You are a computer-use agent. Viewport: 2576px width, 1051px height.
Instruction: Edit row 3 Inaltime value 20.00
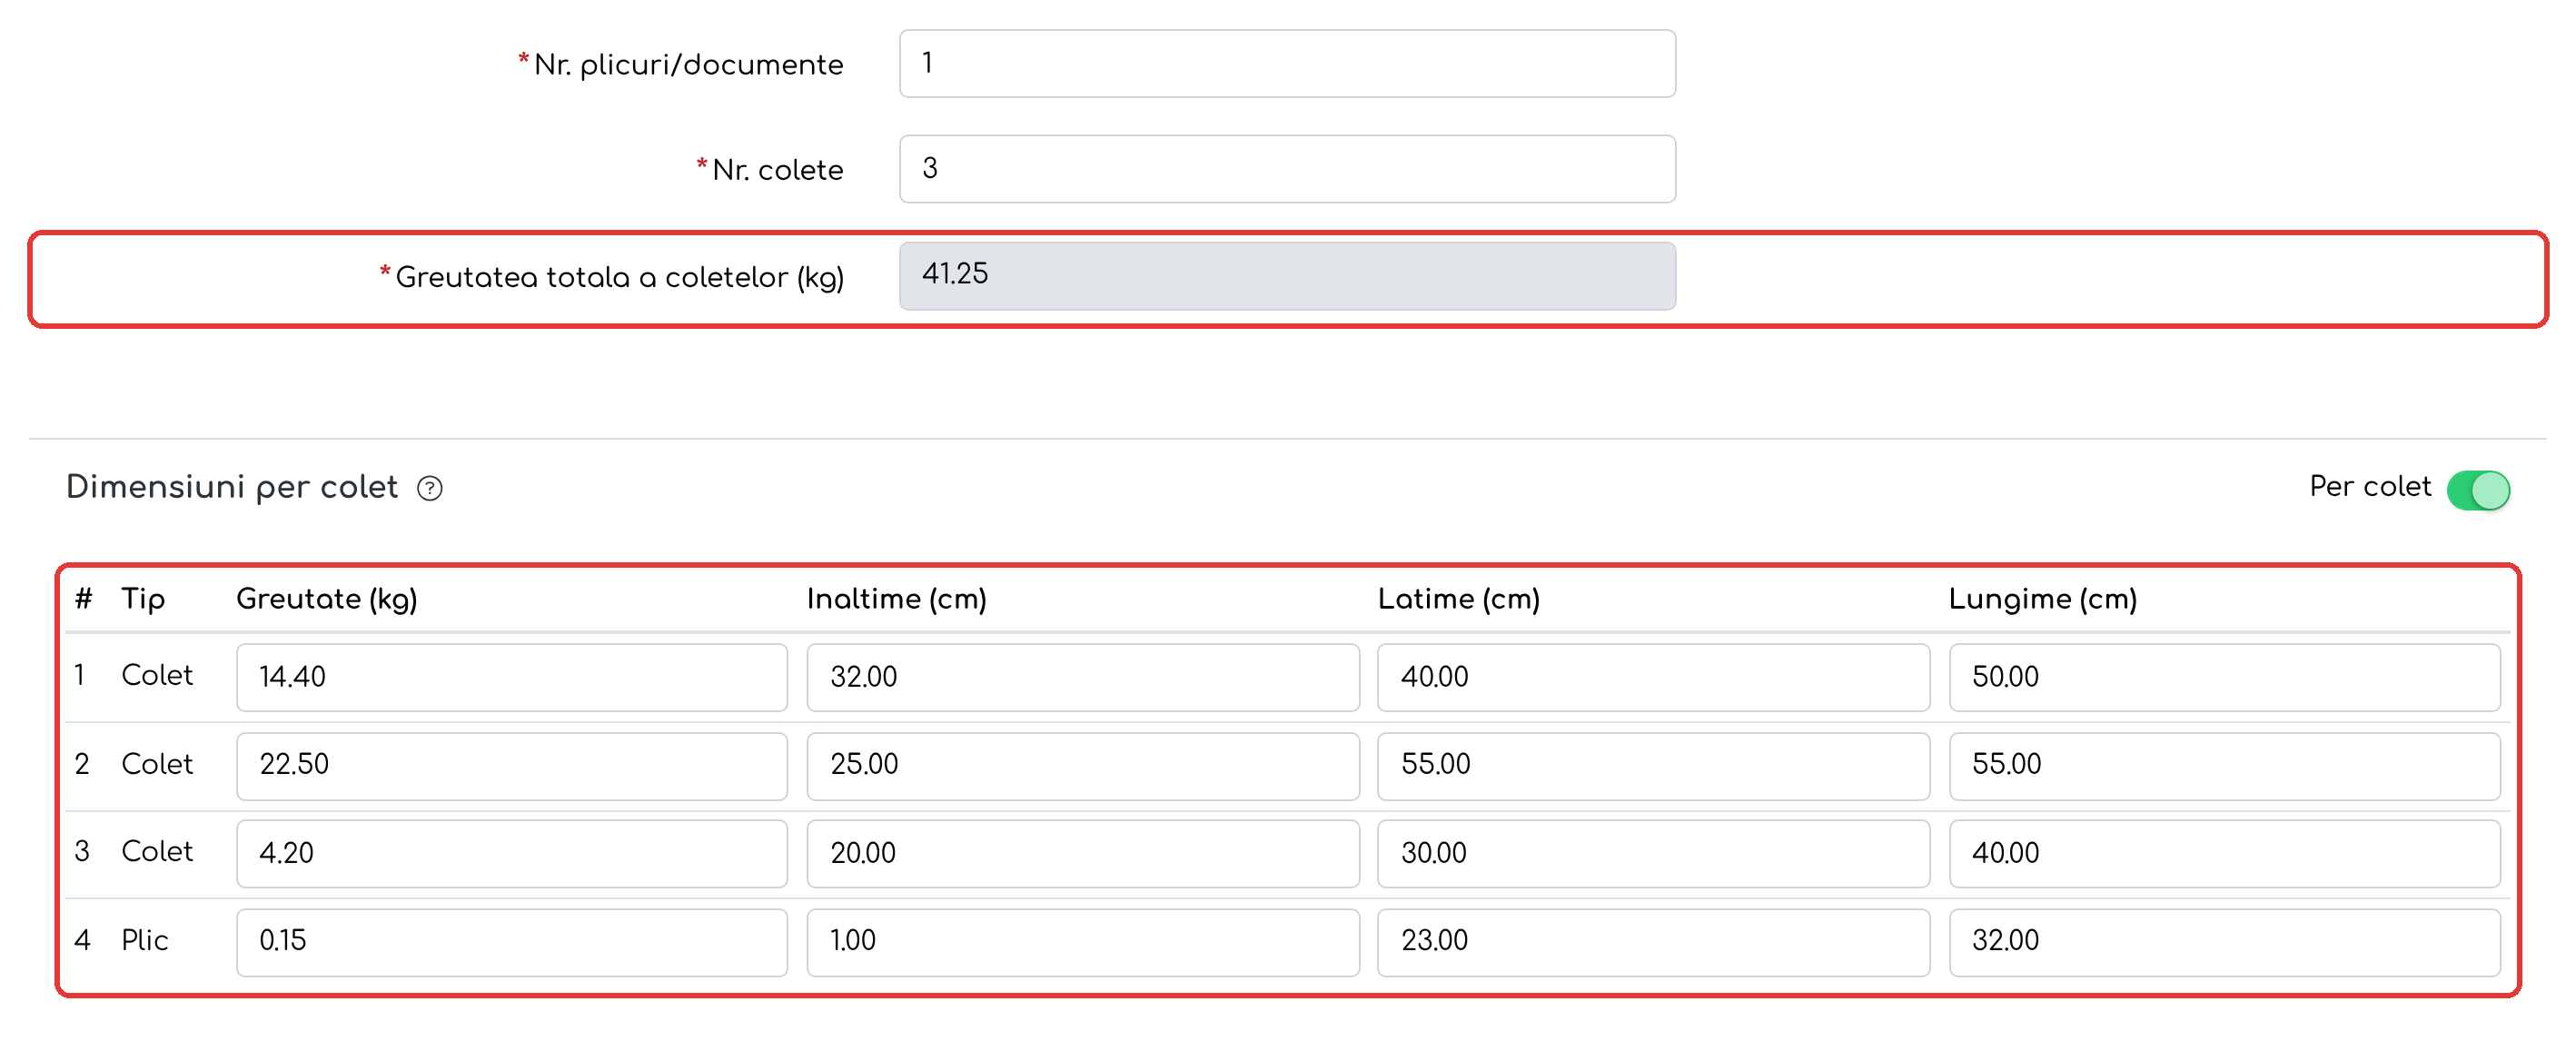tap(1083, 854)
